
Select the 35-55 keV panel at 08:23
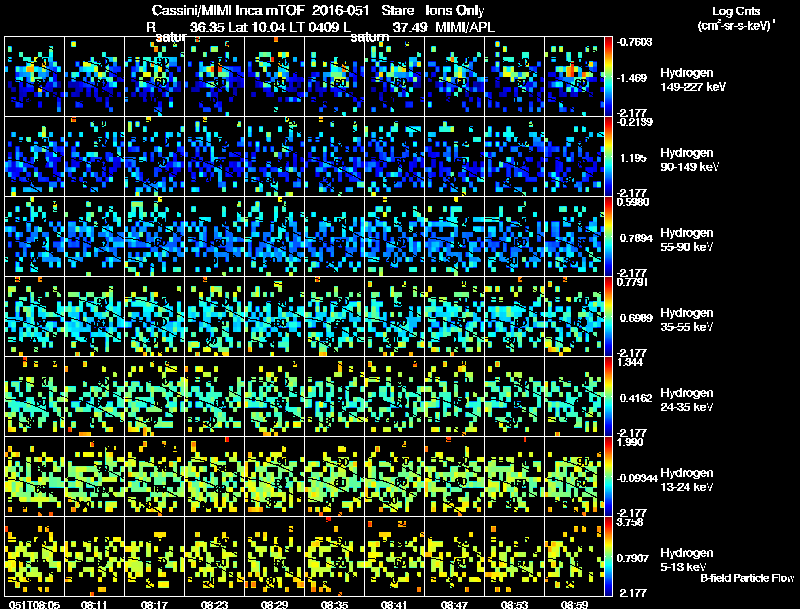[215, 316]
